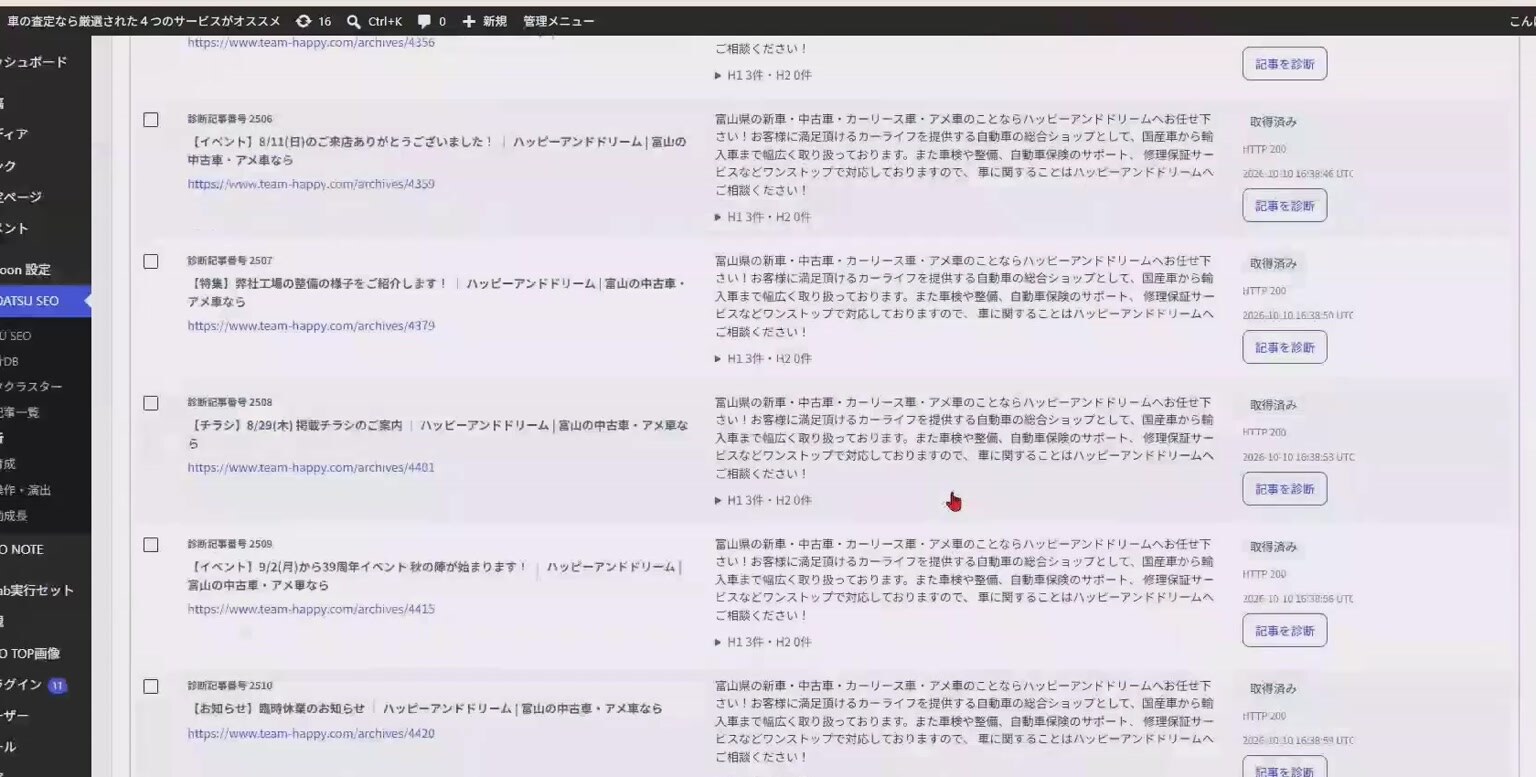Open link team-happy.com/archives/4359

click(311, 184)
